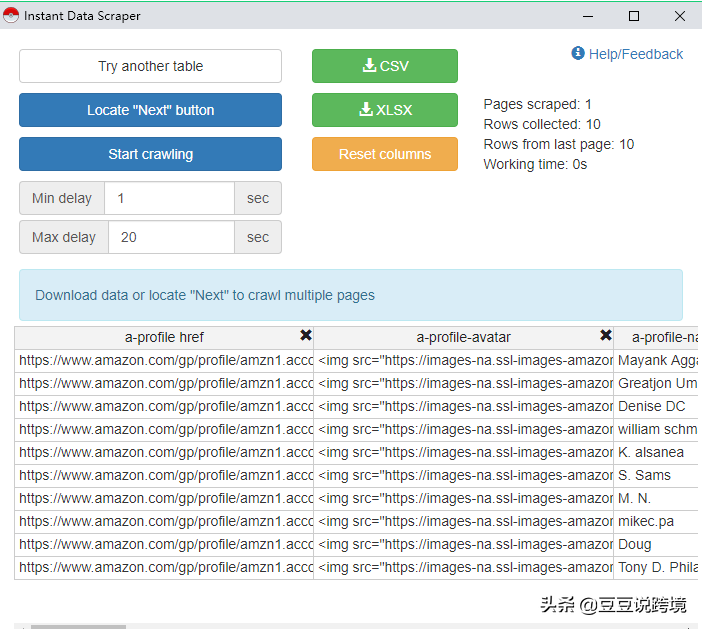Image resolution: width=702 pixels, height=629 pixels.
Task: Click profile URL in Mayank Agg row
Action: 164,361
